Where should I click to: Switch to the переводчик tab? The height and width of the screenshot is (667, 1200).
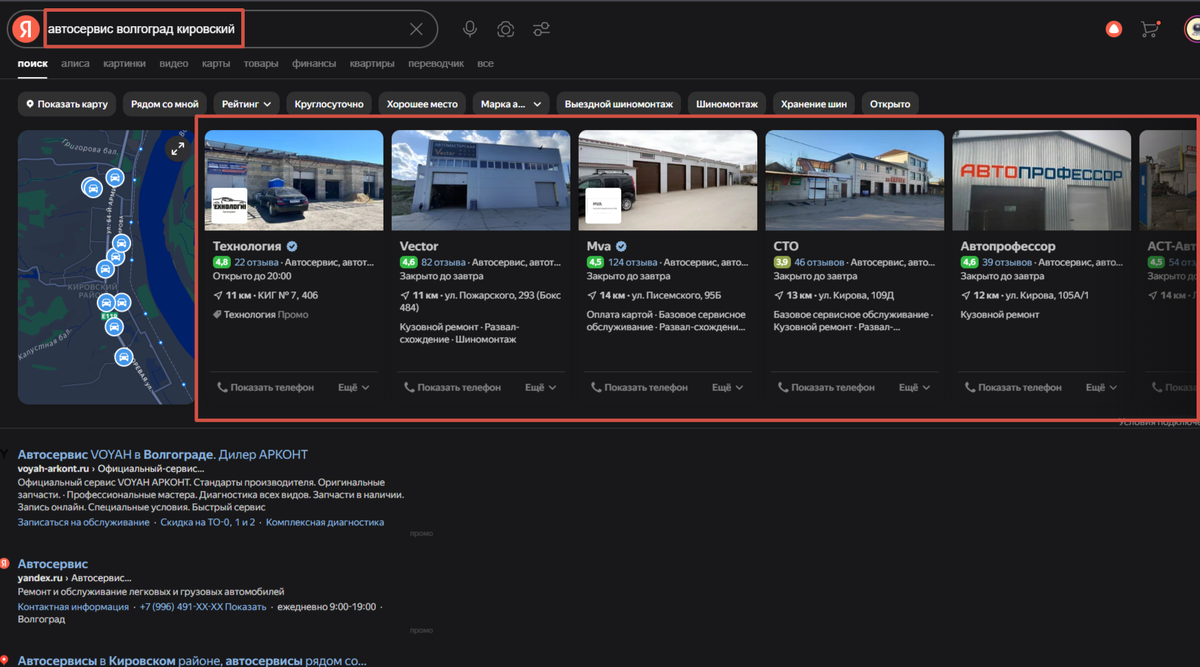point(436,64)
